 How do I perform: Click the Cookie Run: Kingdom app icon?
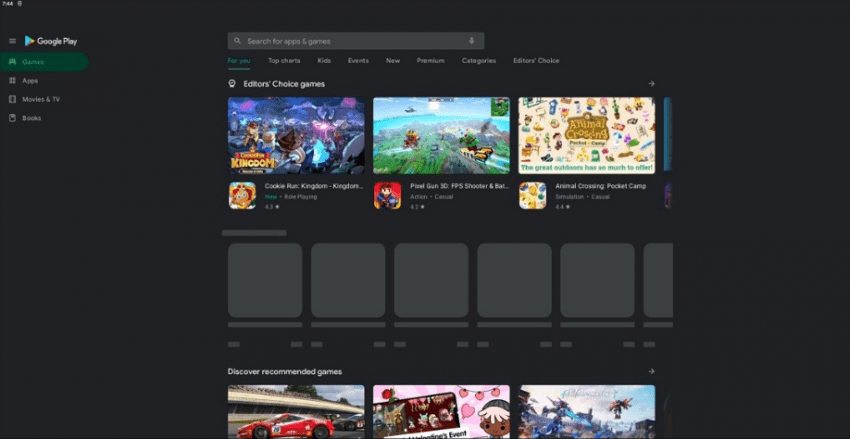(242, 196)
